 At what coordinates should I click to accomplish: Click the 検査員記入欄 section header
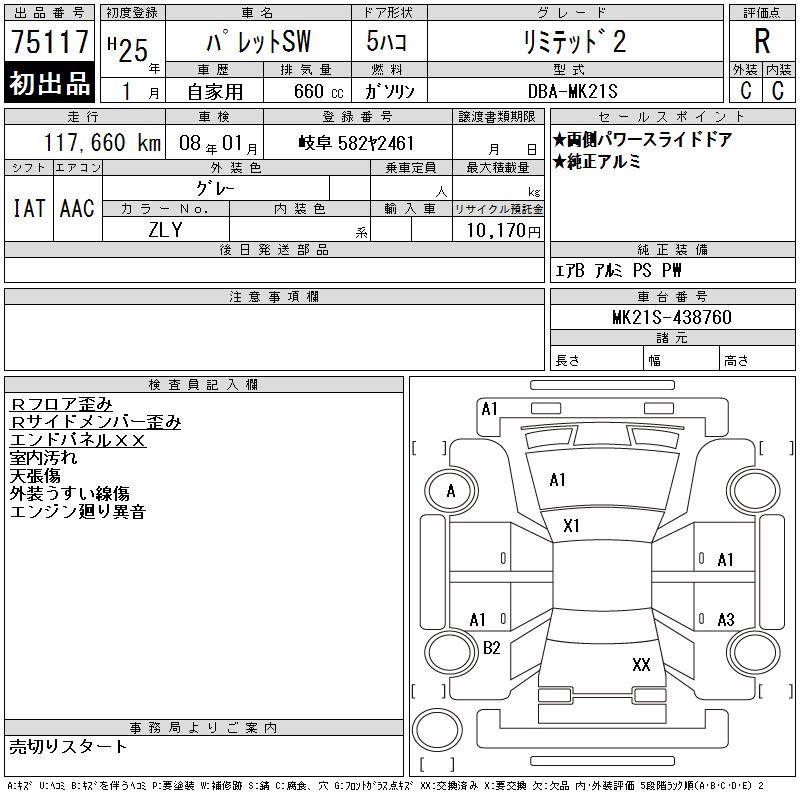[x=204, y=384]
